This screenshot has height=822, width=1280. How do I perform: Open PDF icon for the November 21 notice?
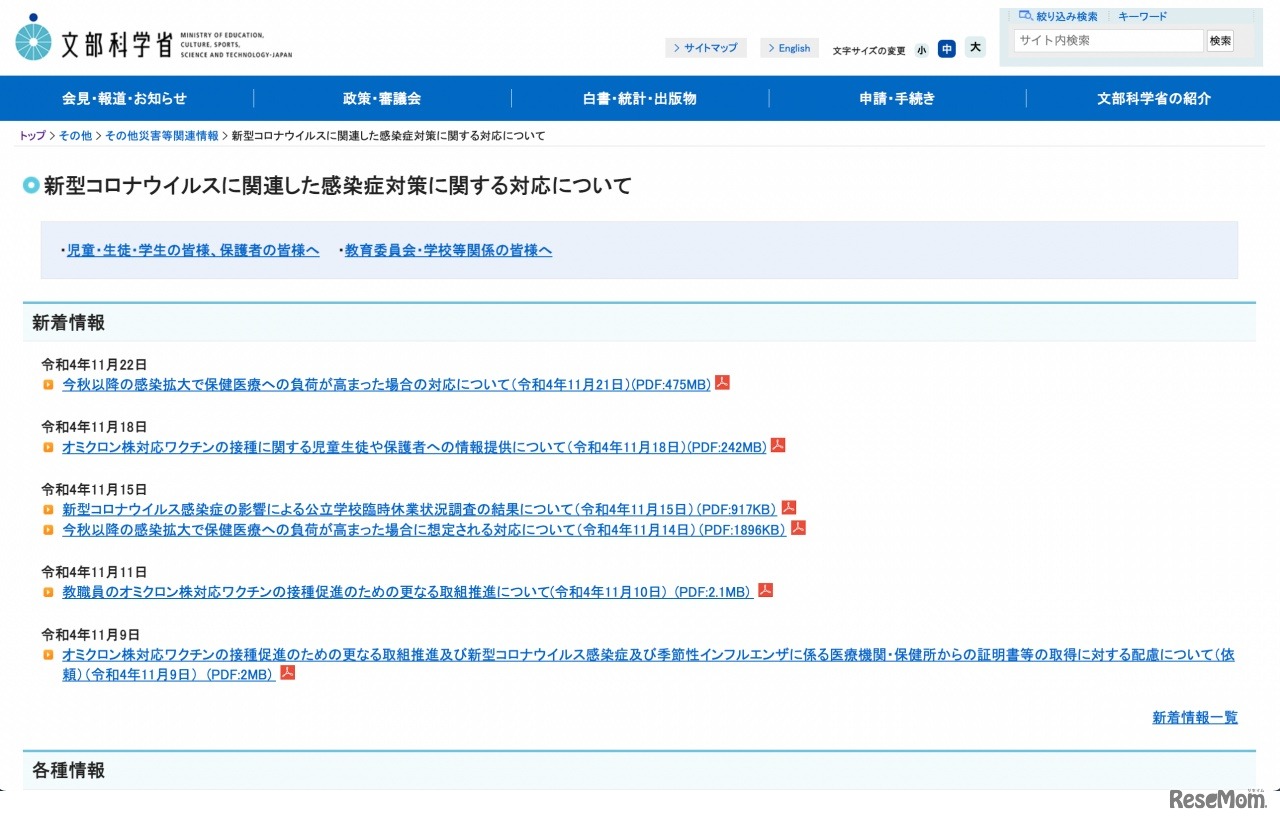tap(722, 383)
